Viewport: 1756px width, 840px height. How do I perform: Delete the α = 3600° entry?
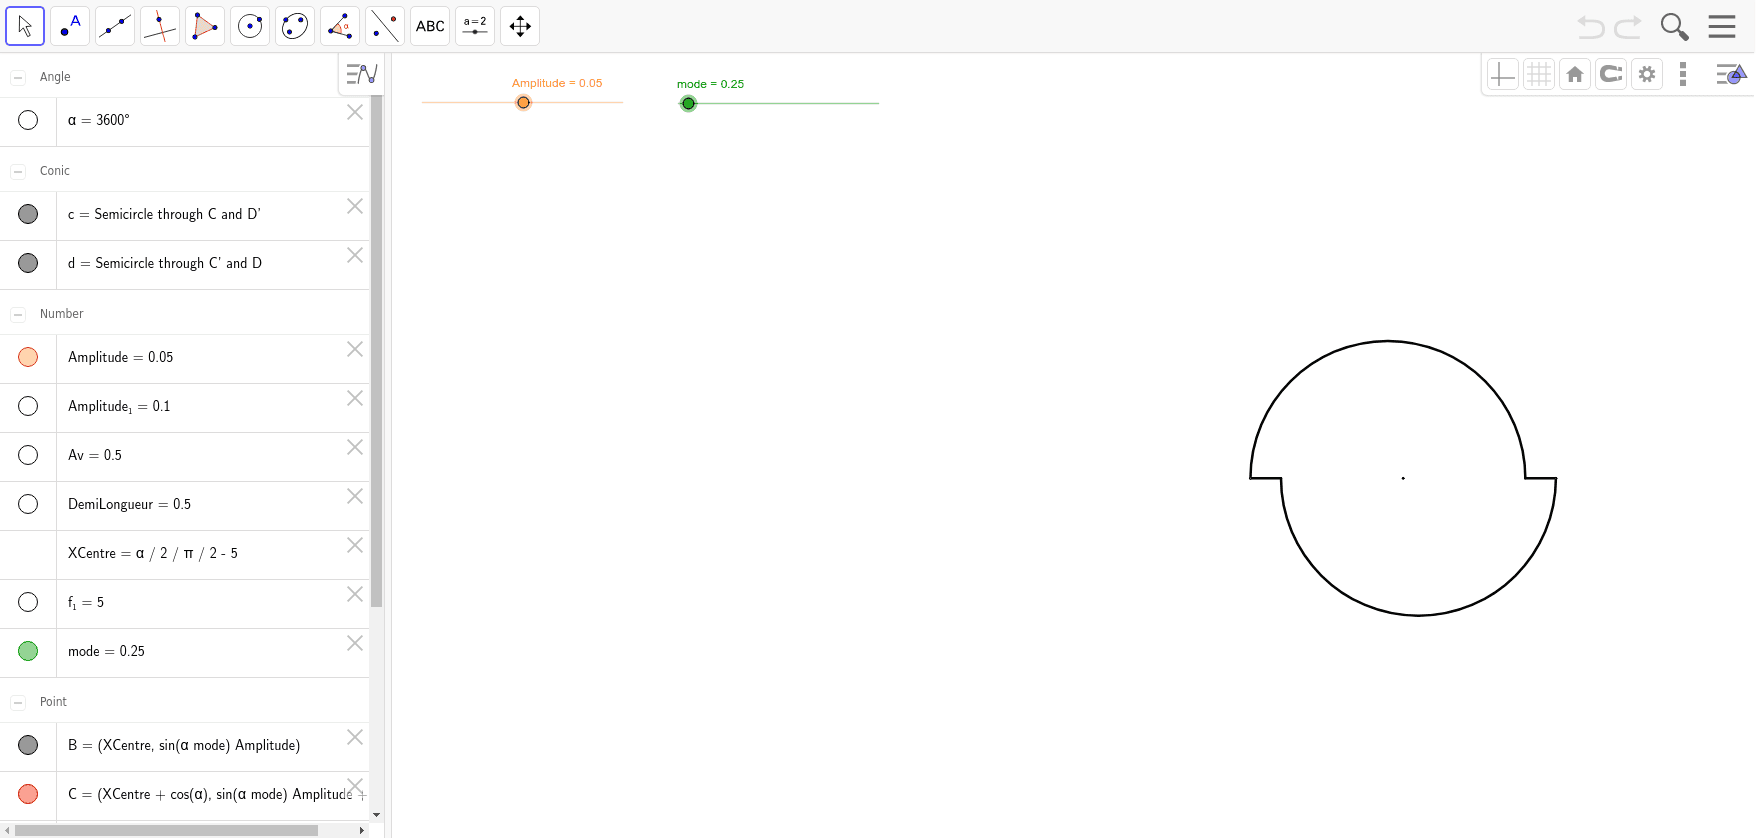click(355, 112)
